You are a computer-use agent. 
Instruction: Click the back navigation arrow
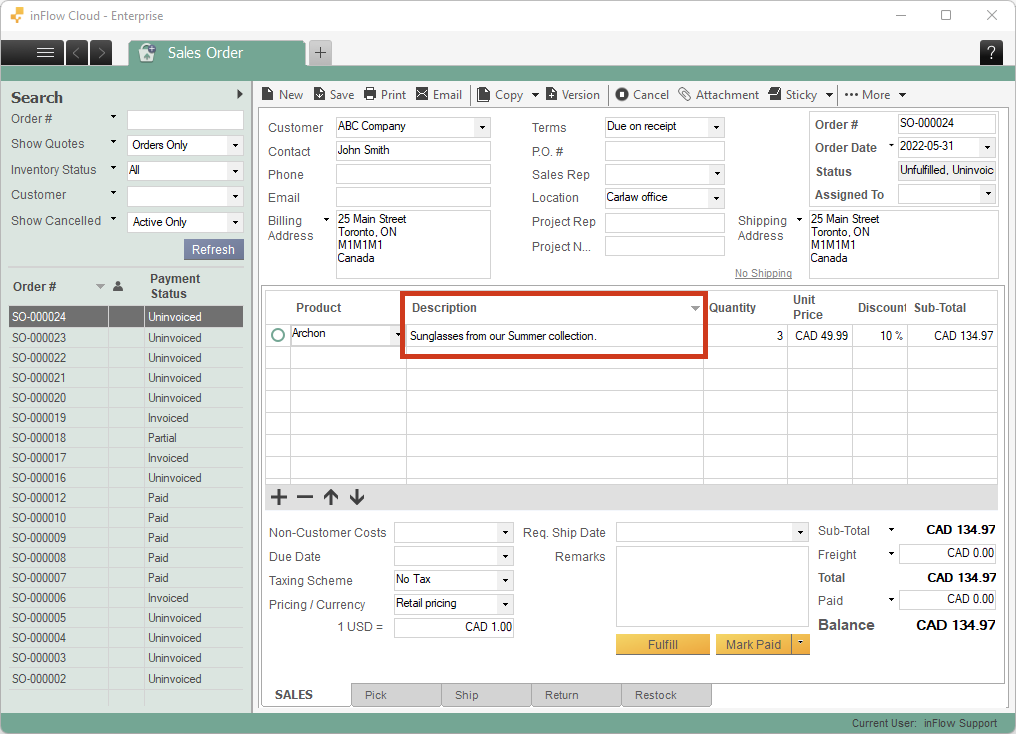77,53
